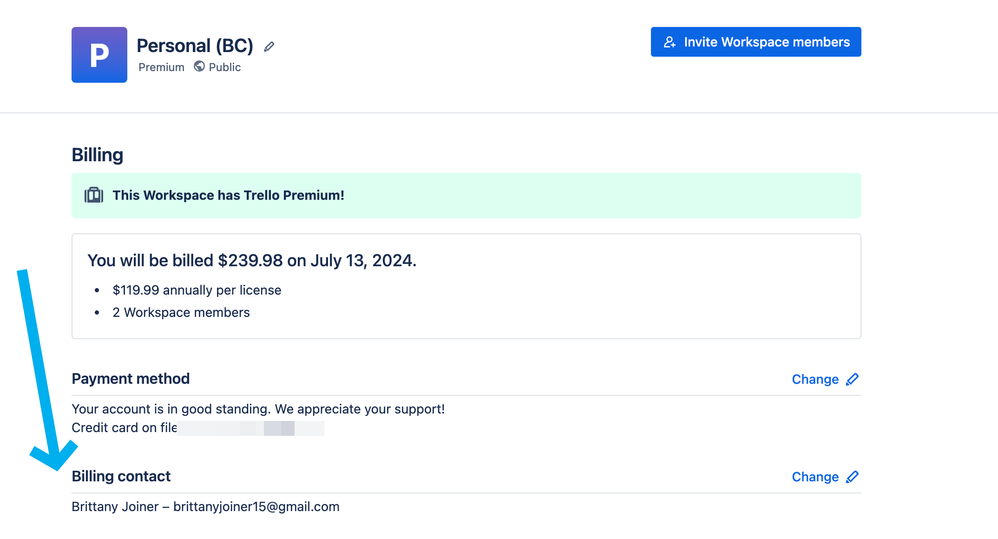Click the pencil icon beside Personal (BC)
Viewport: 998px width, 539px height.
click(269, 46)
